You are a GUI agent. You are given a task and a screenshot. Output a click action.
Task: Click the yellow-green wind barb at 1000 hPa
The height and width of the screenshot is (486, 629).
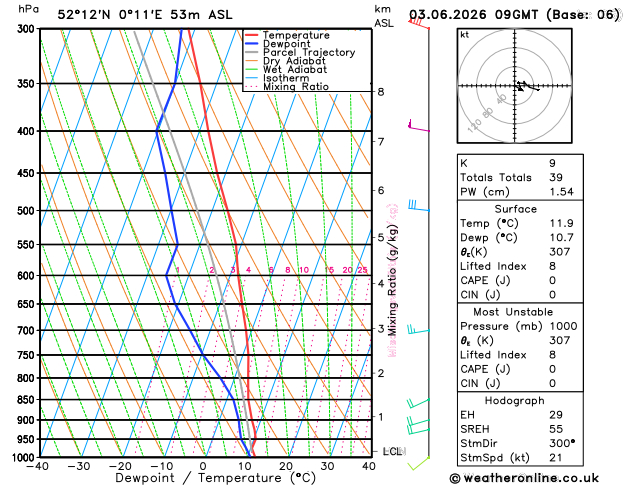tap(419, 463)
